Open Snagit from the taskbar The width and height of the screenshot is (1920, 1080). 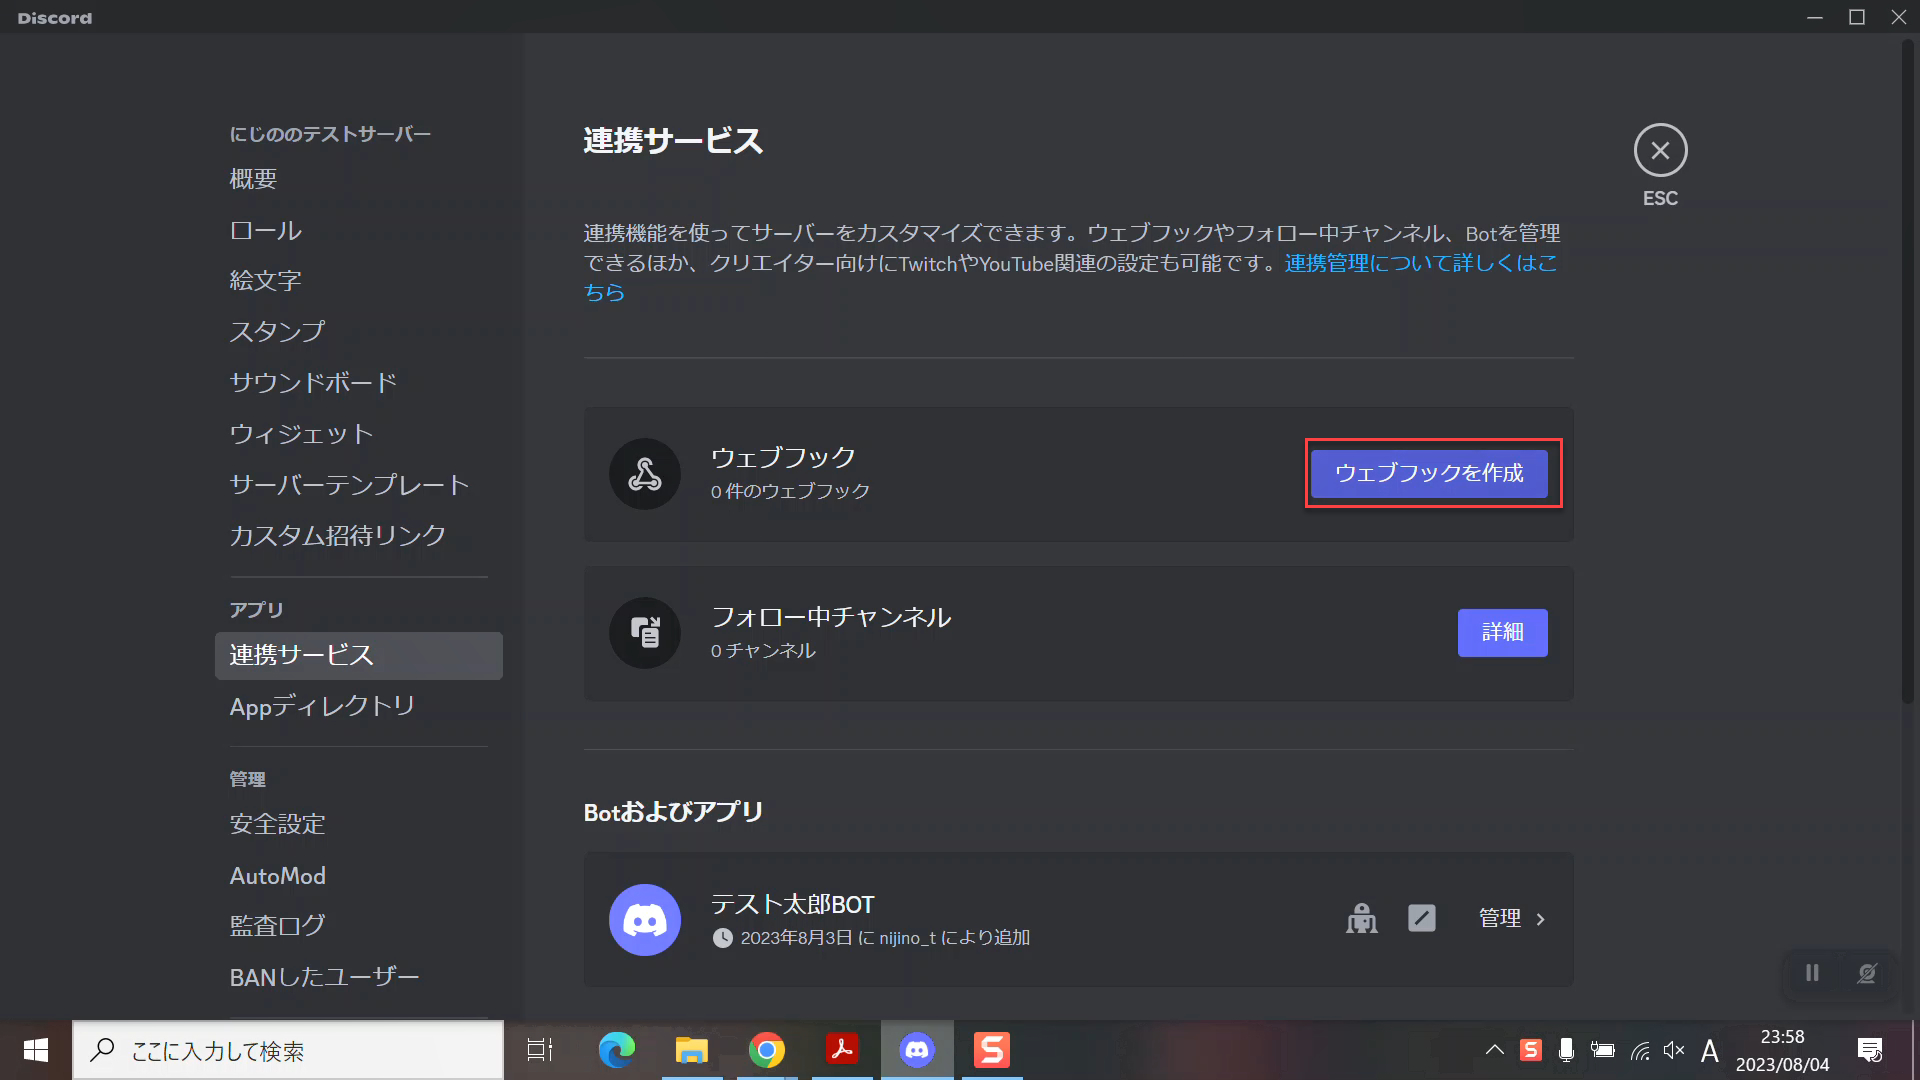(991, 1050)
